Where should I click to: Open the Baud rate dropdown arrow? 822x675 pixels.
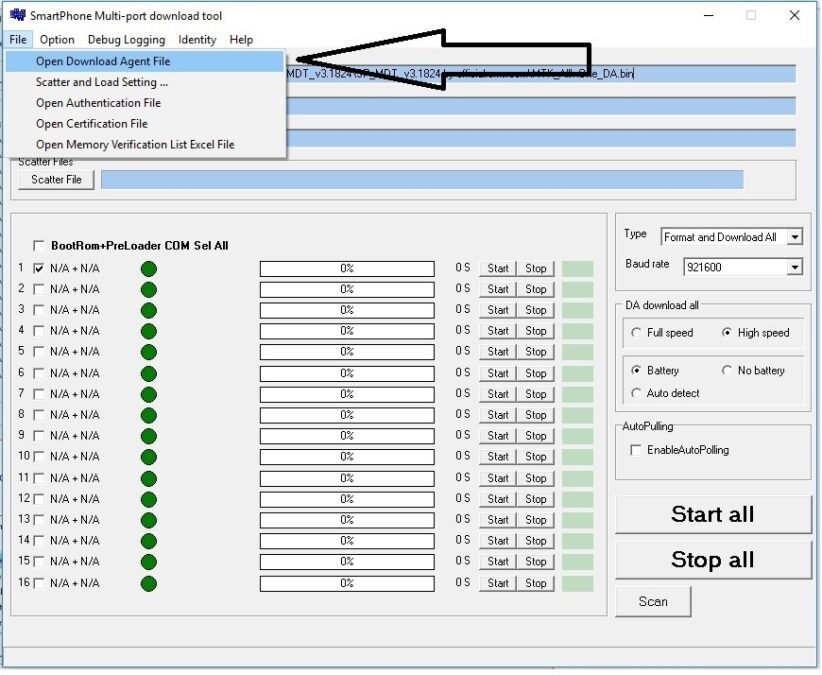click(795, 268)
